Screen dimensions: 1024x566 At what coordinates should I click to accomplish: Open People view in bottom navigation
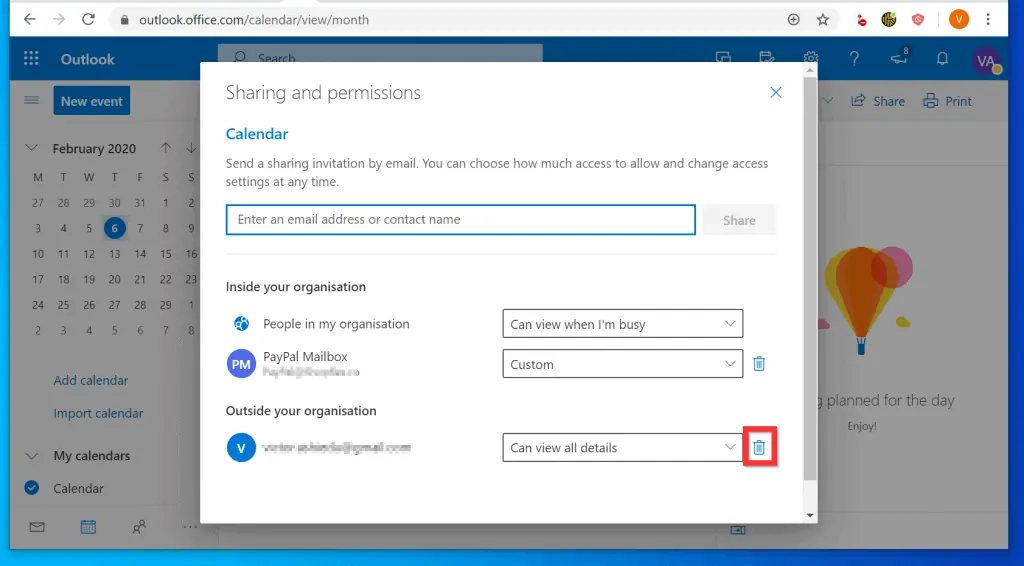pyautogui.click(x=139, y=527)
